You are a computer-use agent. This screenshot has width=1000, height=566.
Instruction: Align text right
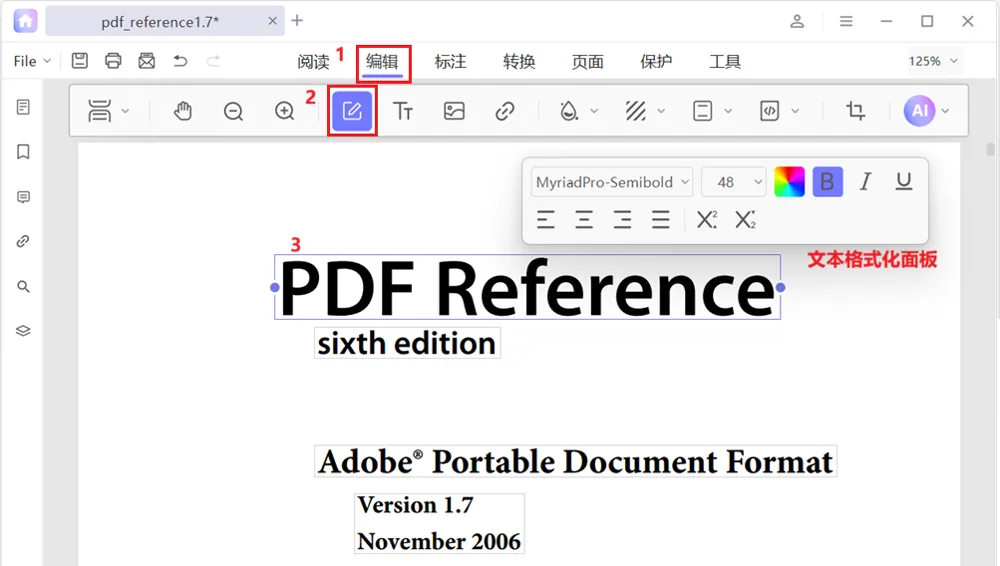(x=622, y=220)
